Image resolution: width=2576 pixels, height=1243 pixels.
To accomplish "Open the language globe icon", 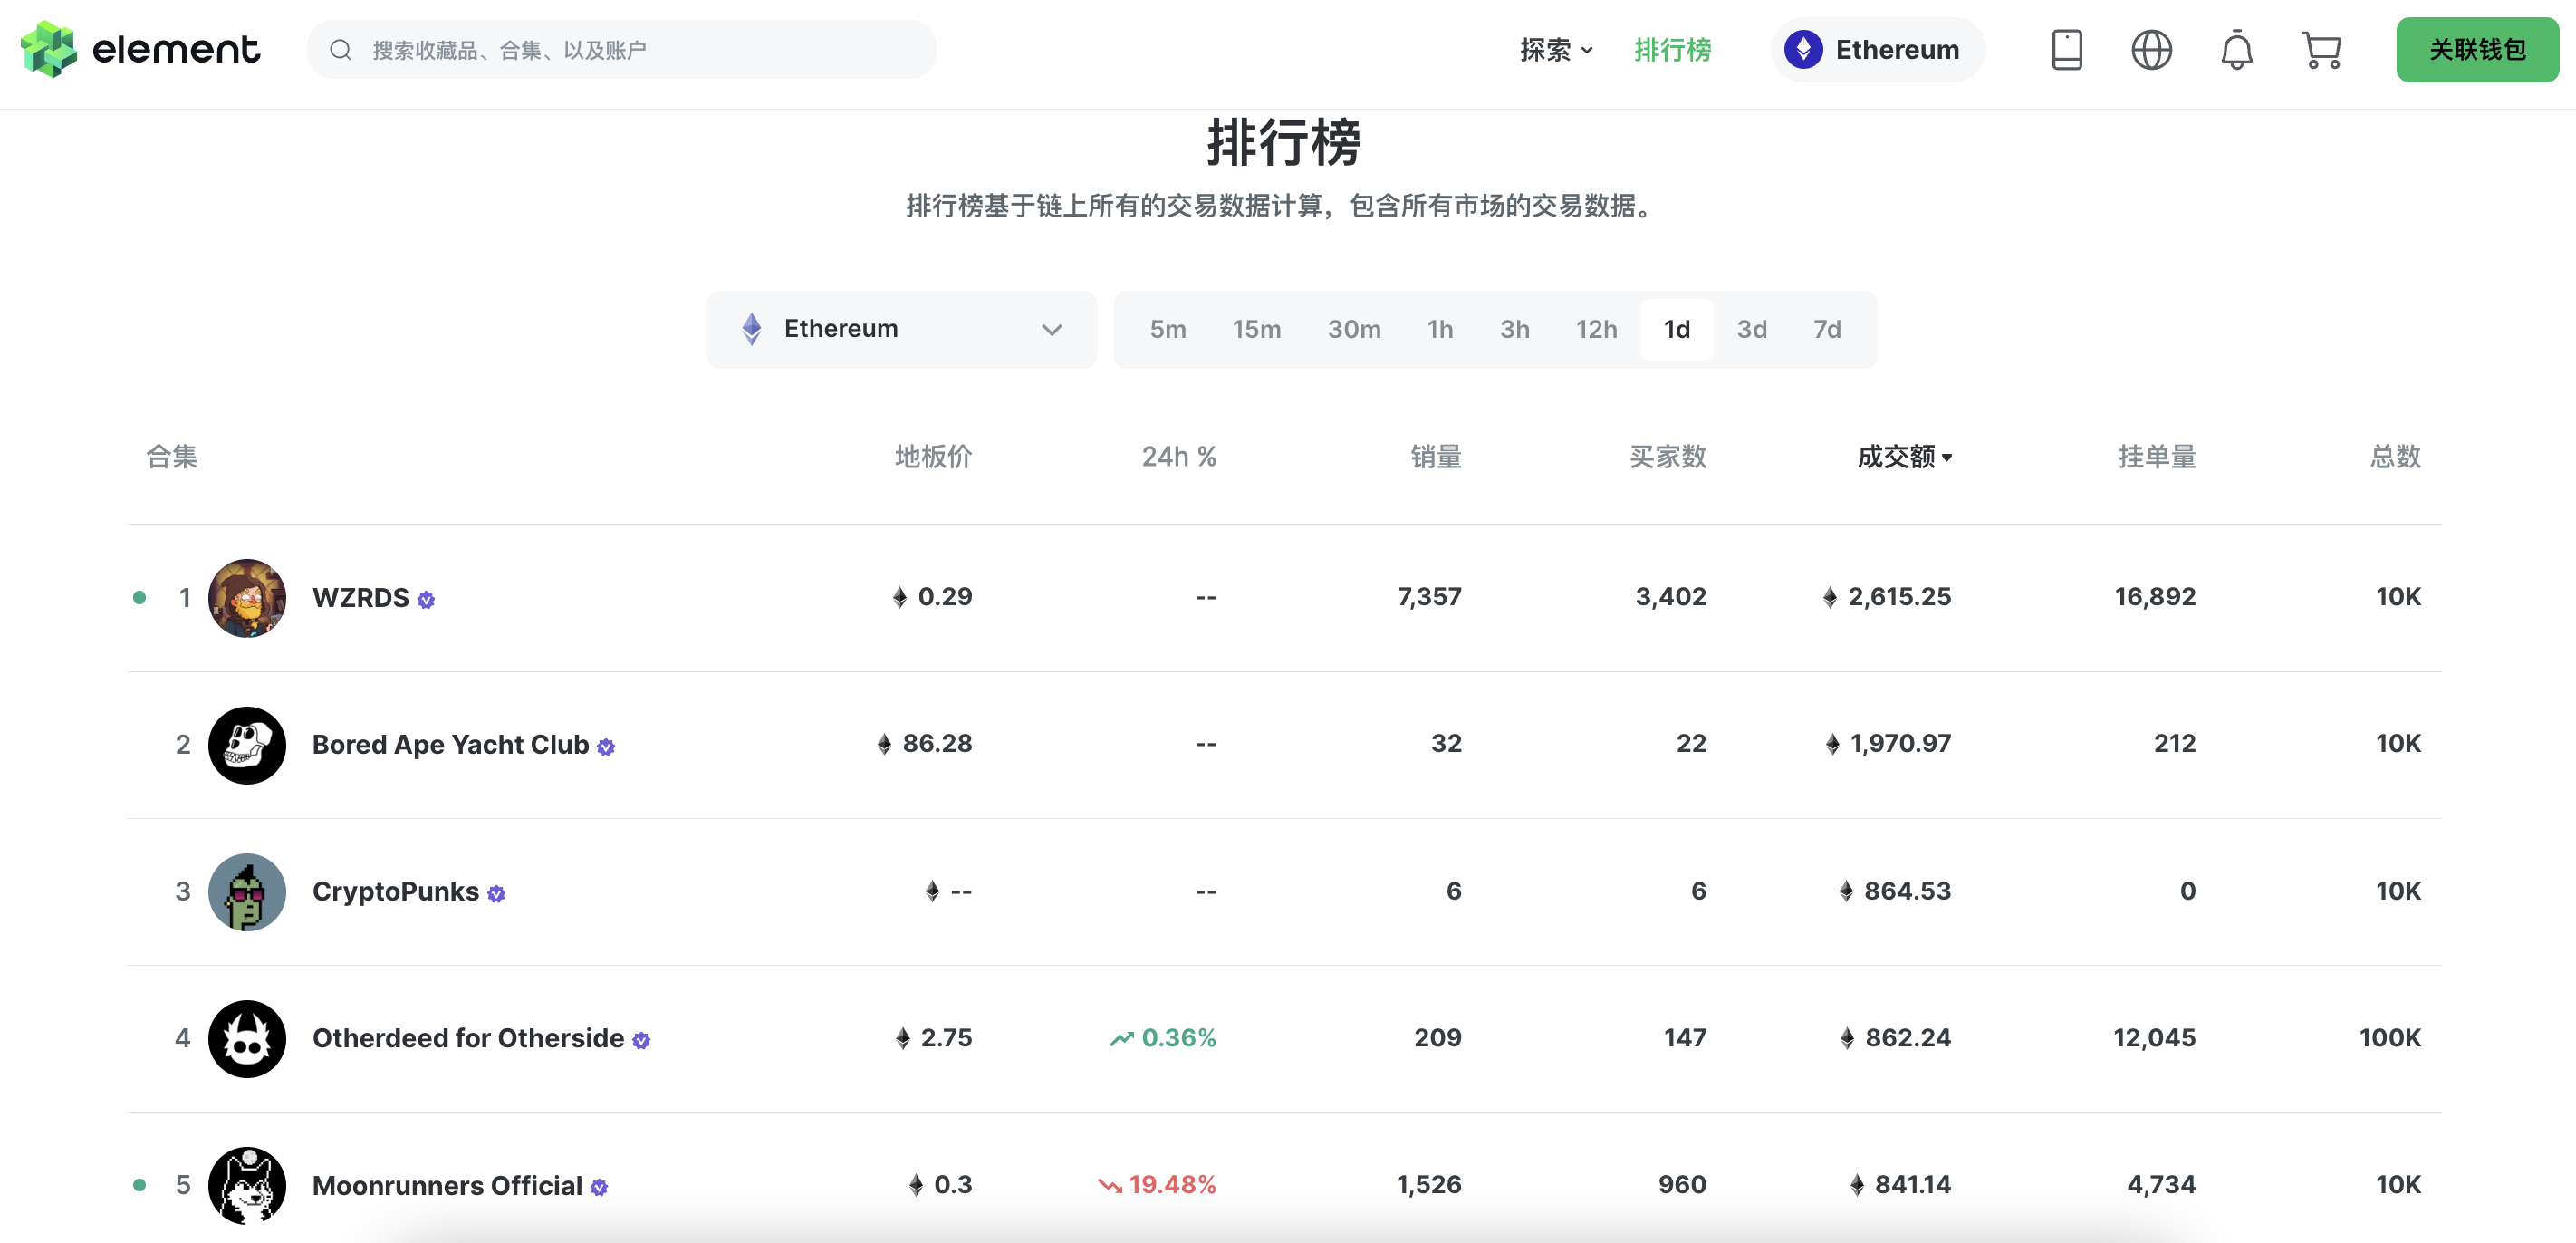I will point(2151,50).
